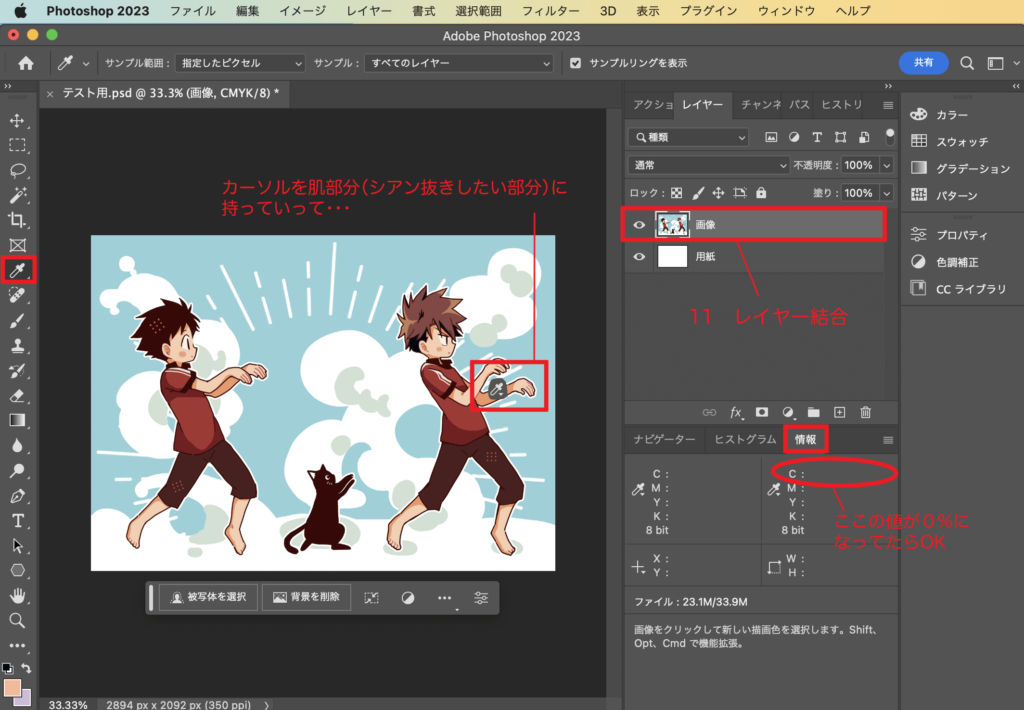Select the Clone Stamp tool
Screen dimensions: 1024x710
coord(17,346)
